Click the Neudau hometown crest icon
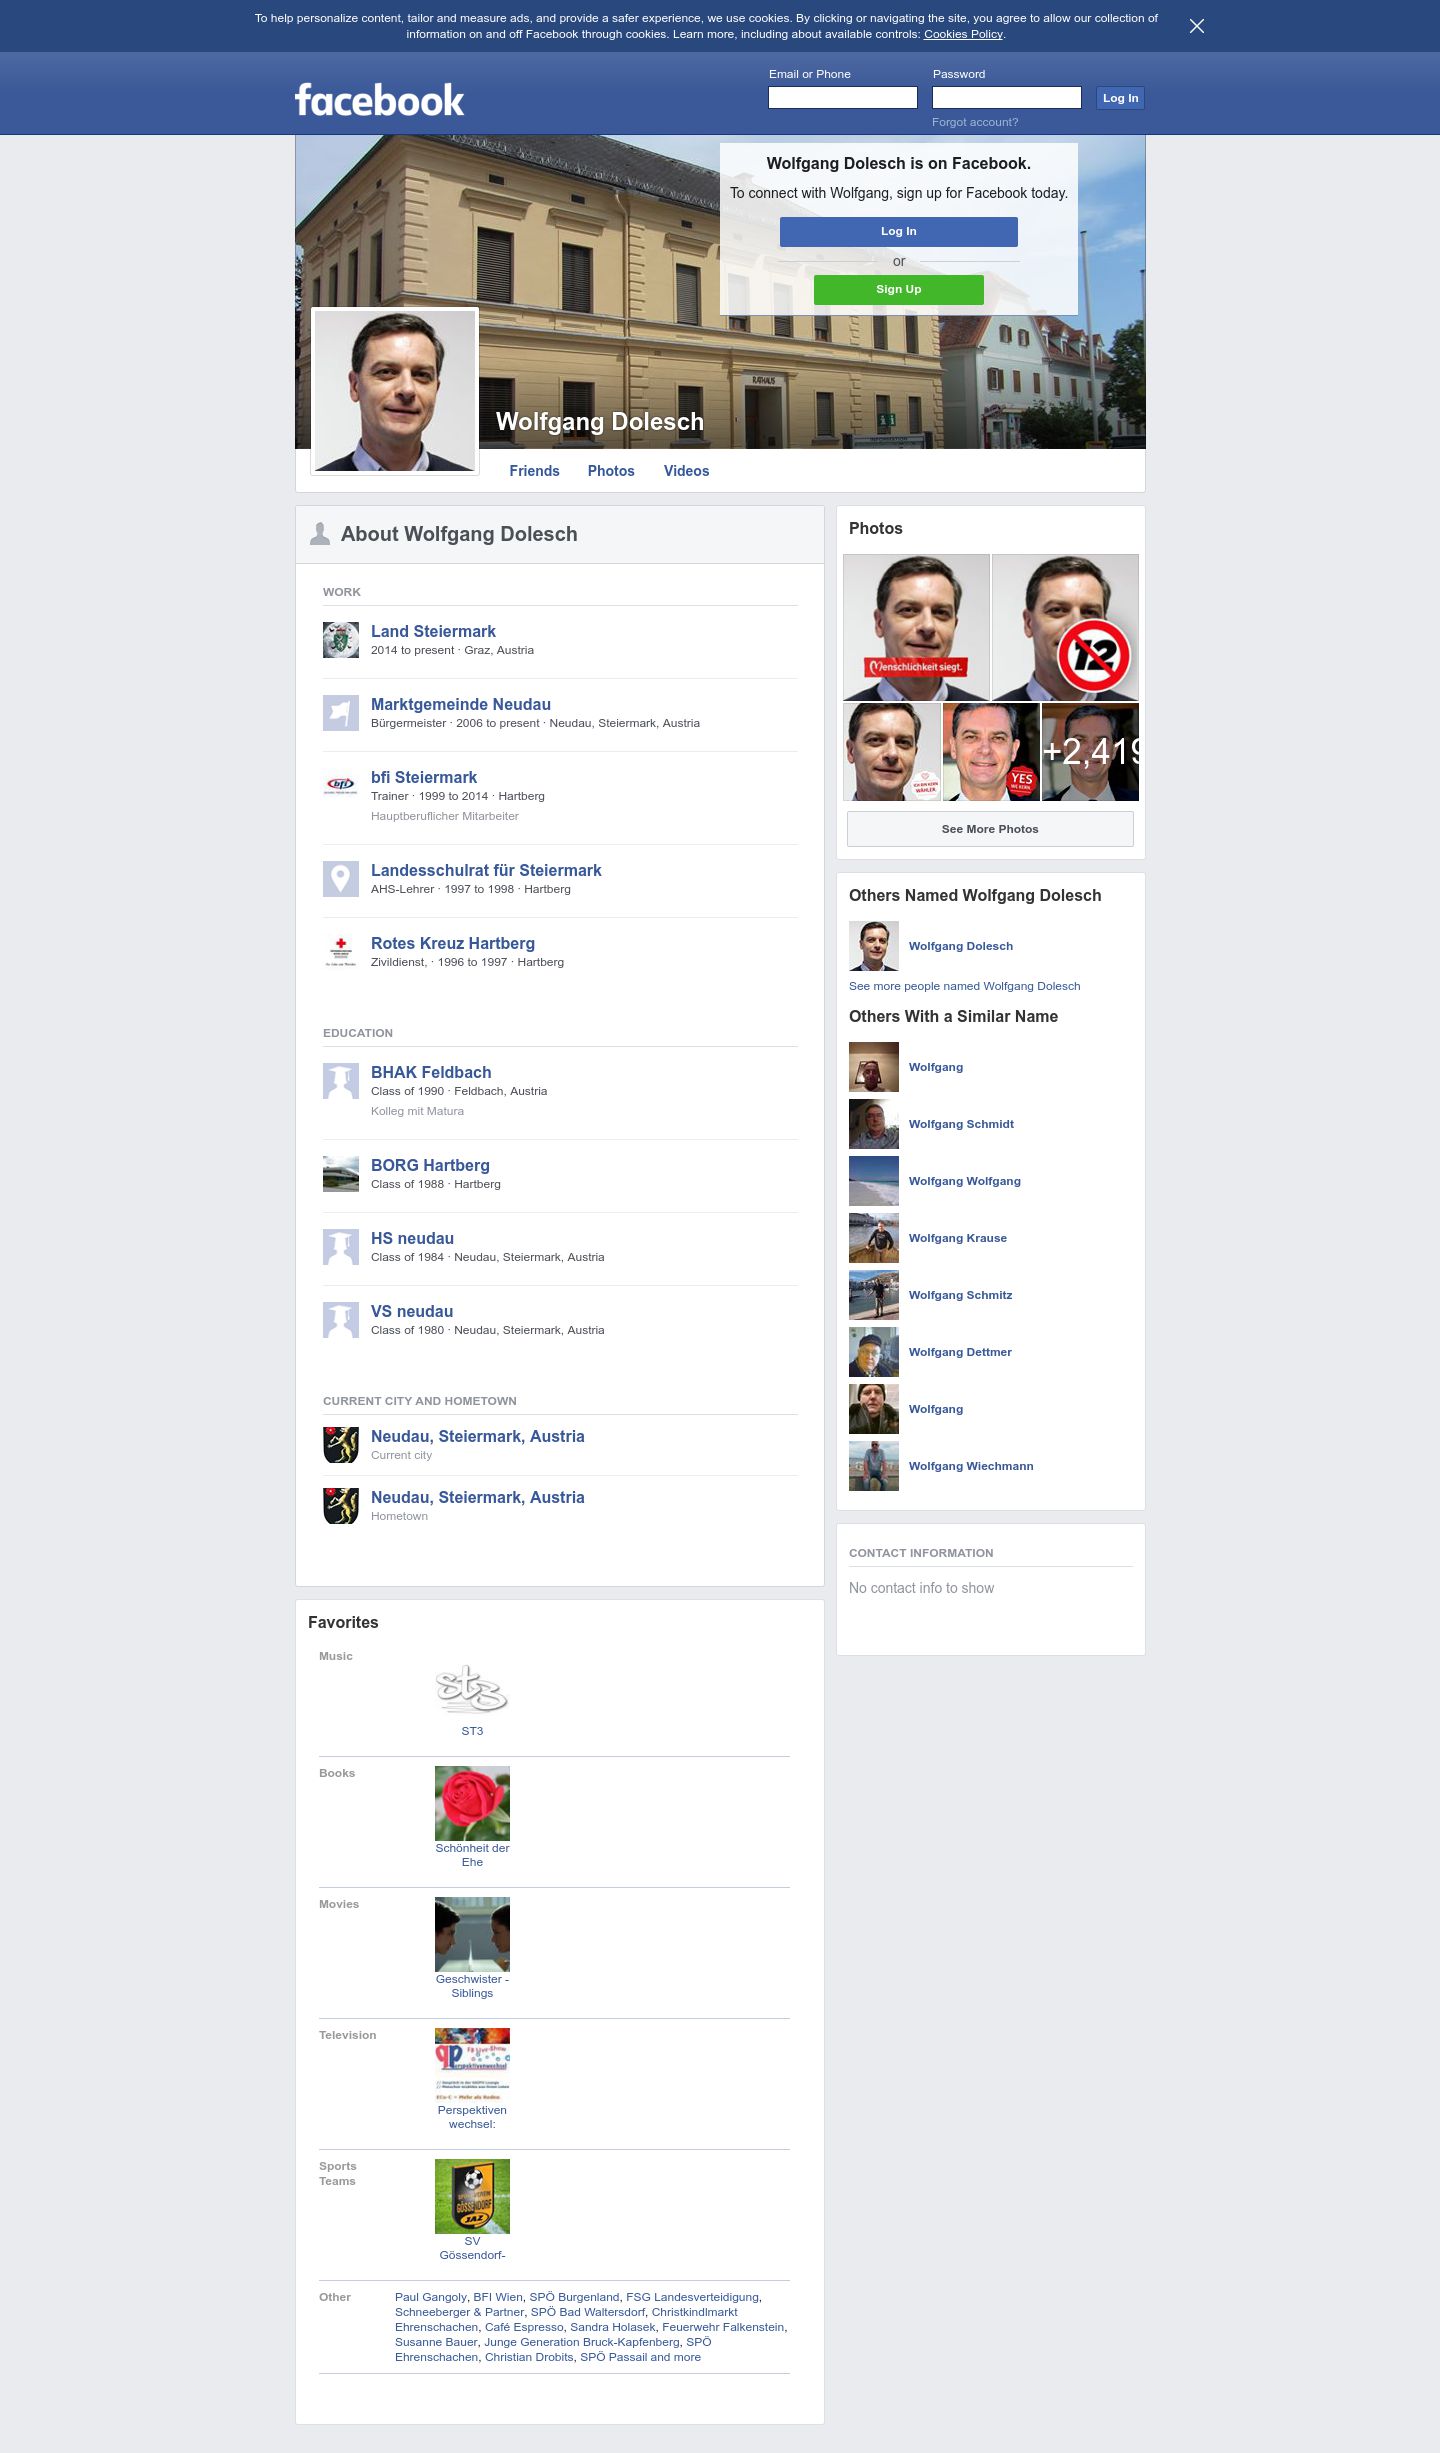 click(341, 1506)
